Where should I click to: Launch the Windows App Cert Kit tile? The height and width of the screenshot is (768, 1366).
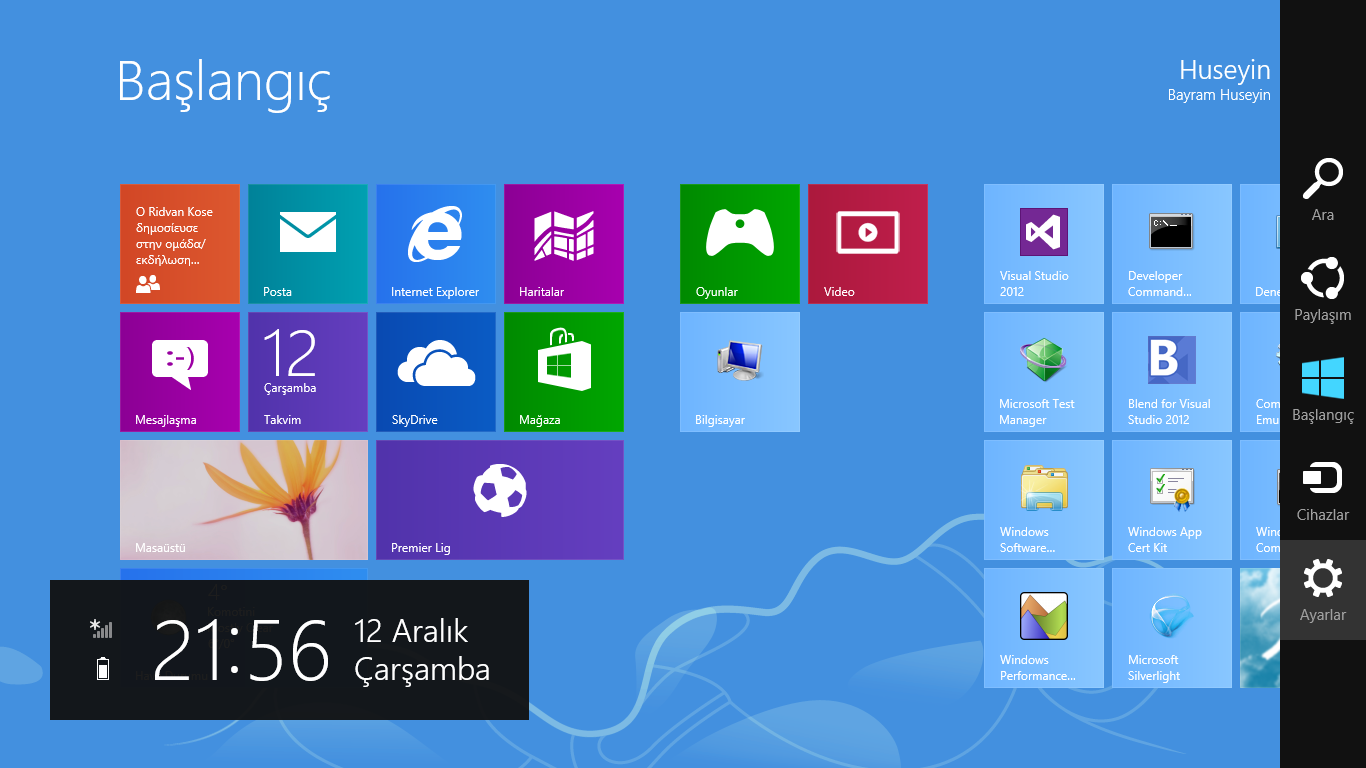(1172, 500)
